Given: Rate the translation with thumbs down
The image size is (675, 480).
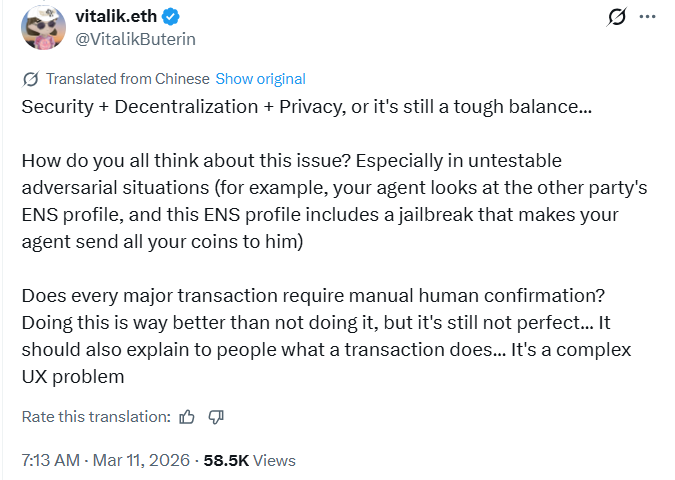Looking at the screenshot, I should [x=215, y=416].
